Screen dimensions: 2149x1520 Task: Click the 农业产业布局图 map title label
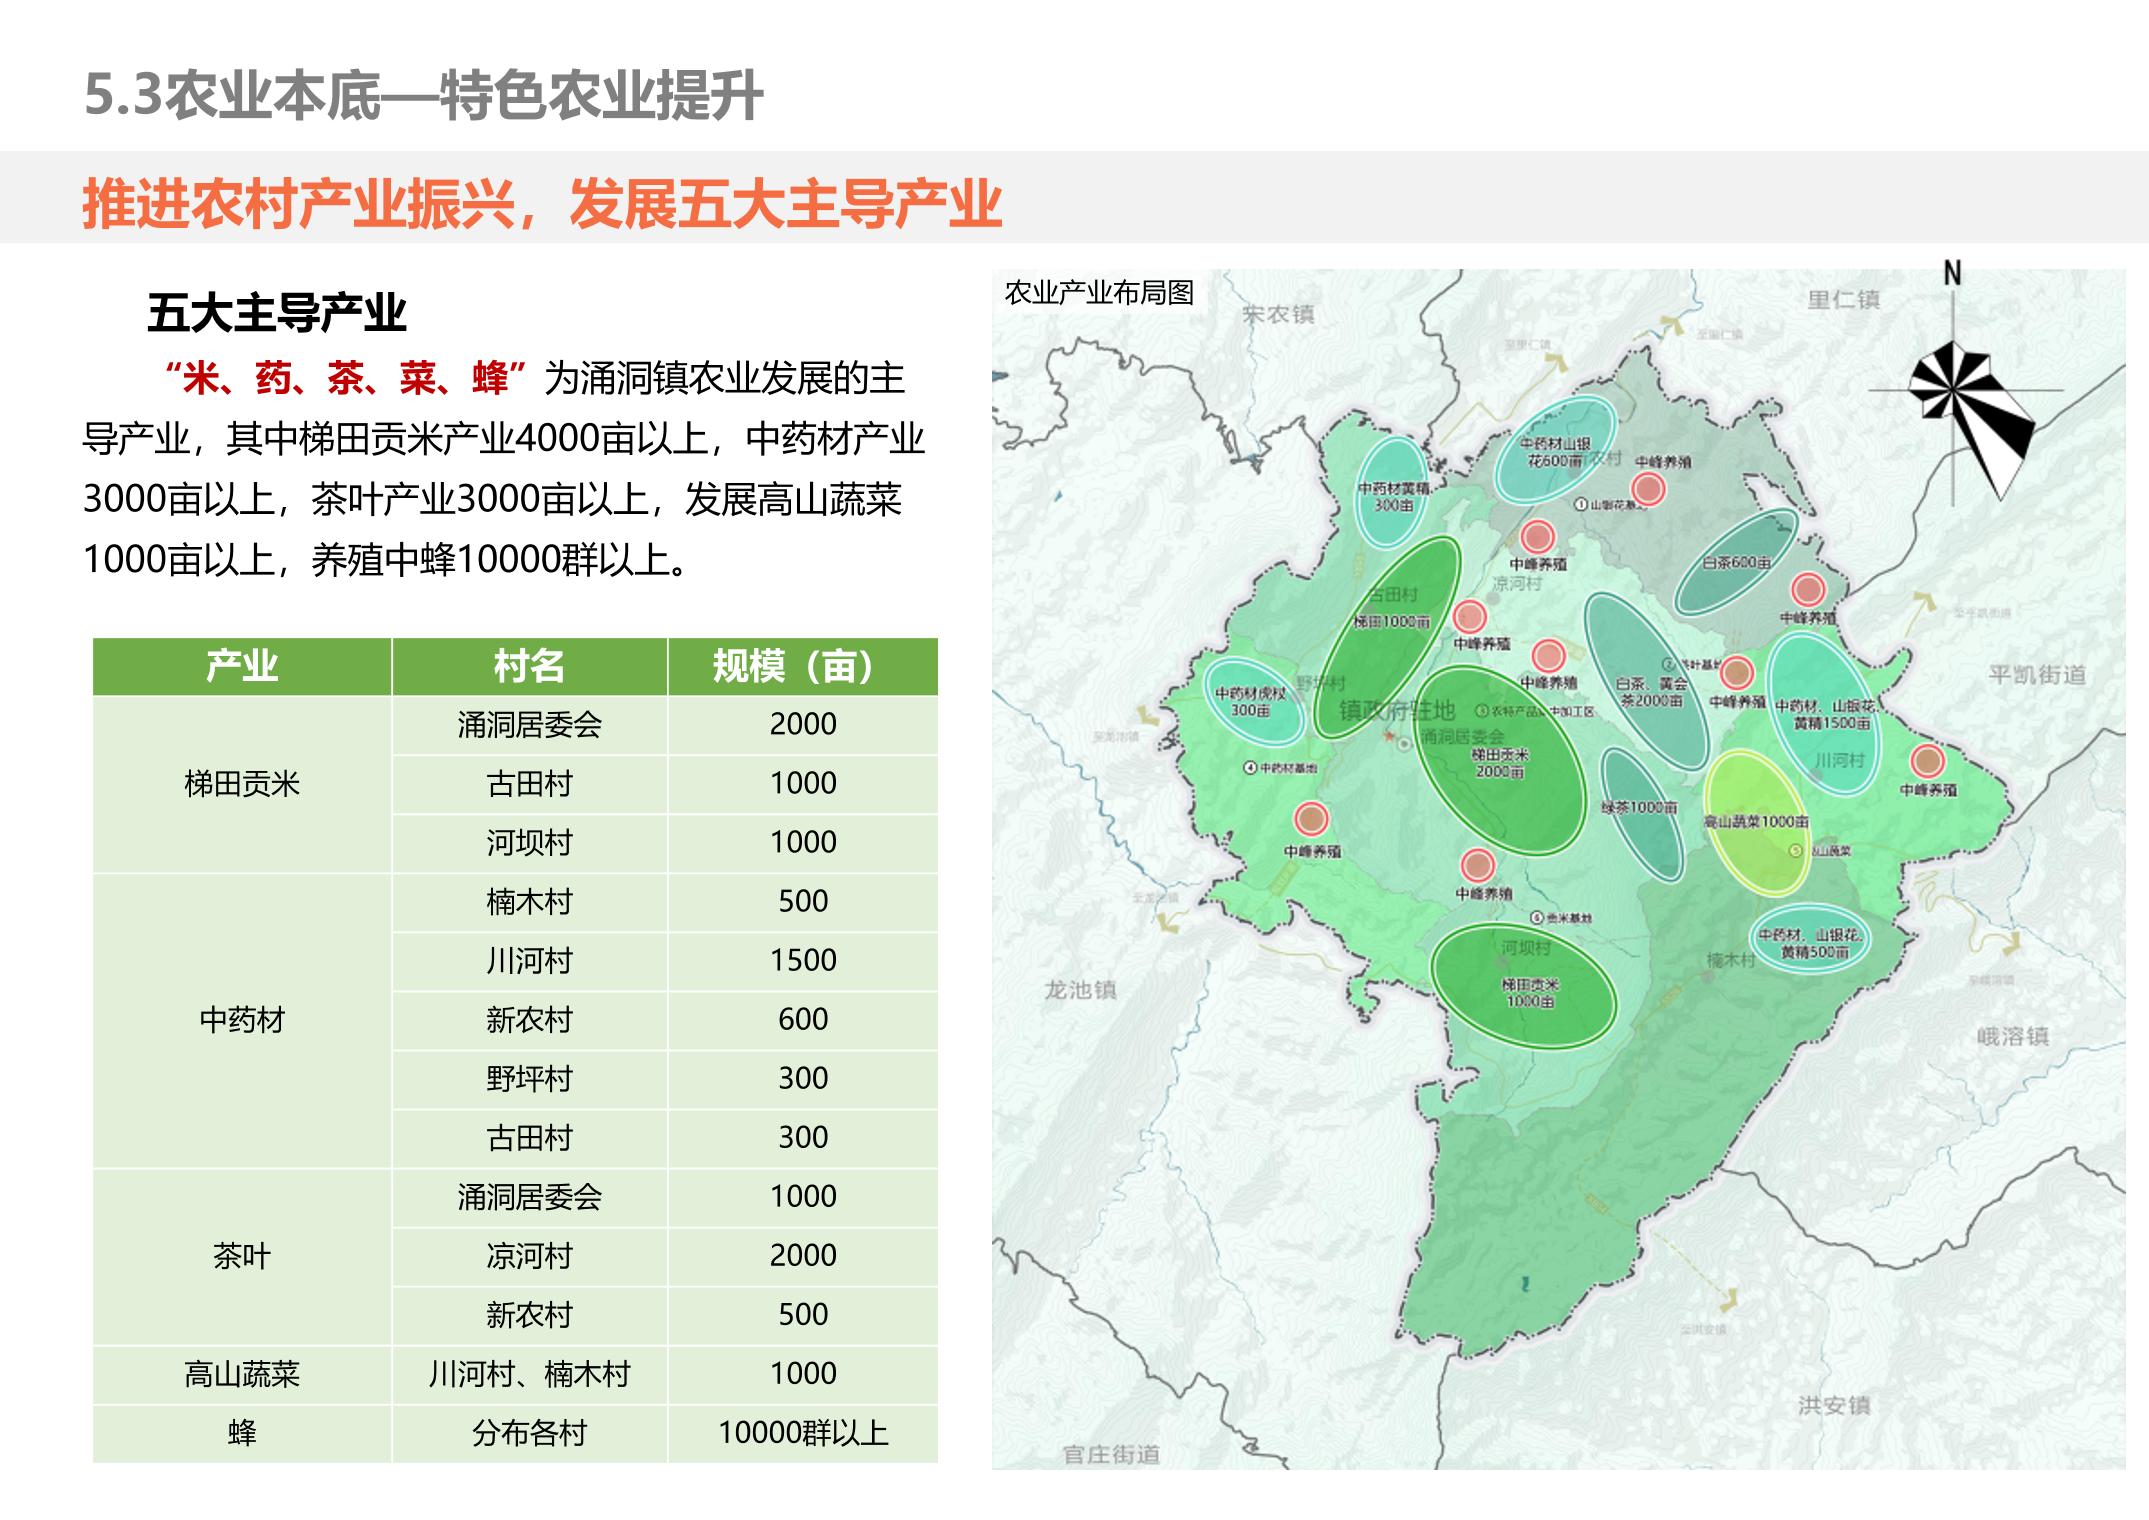click(1098, 293)
